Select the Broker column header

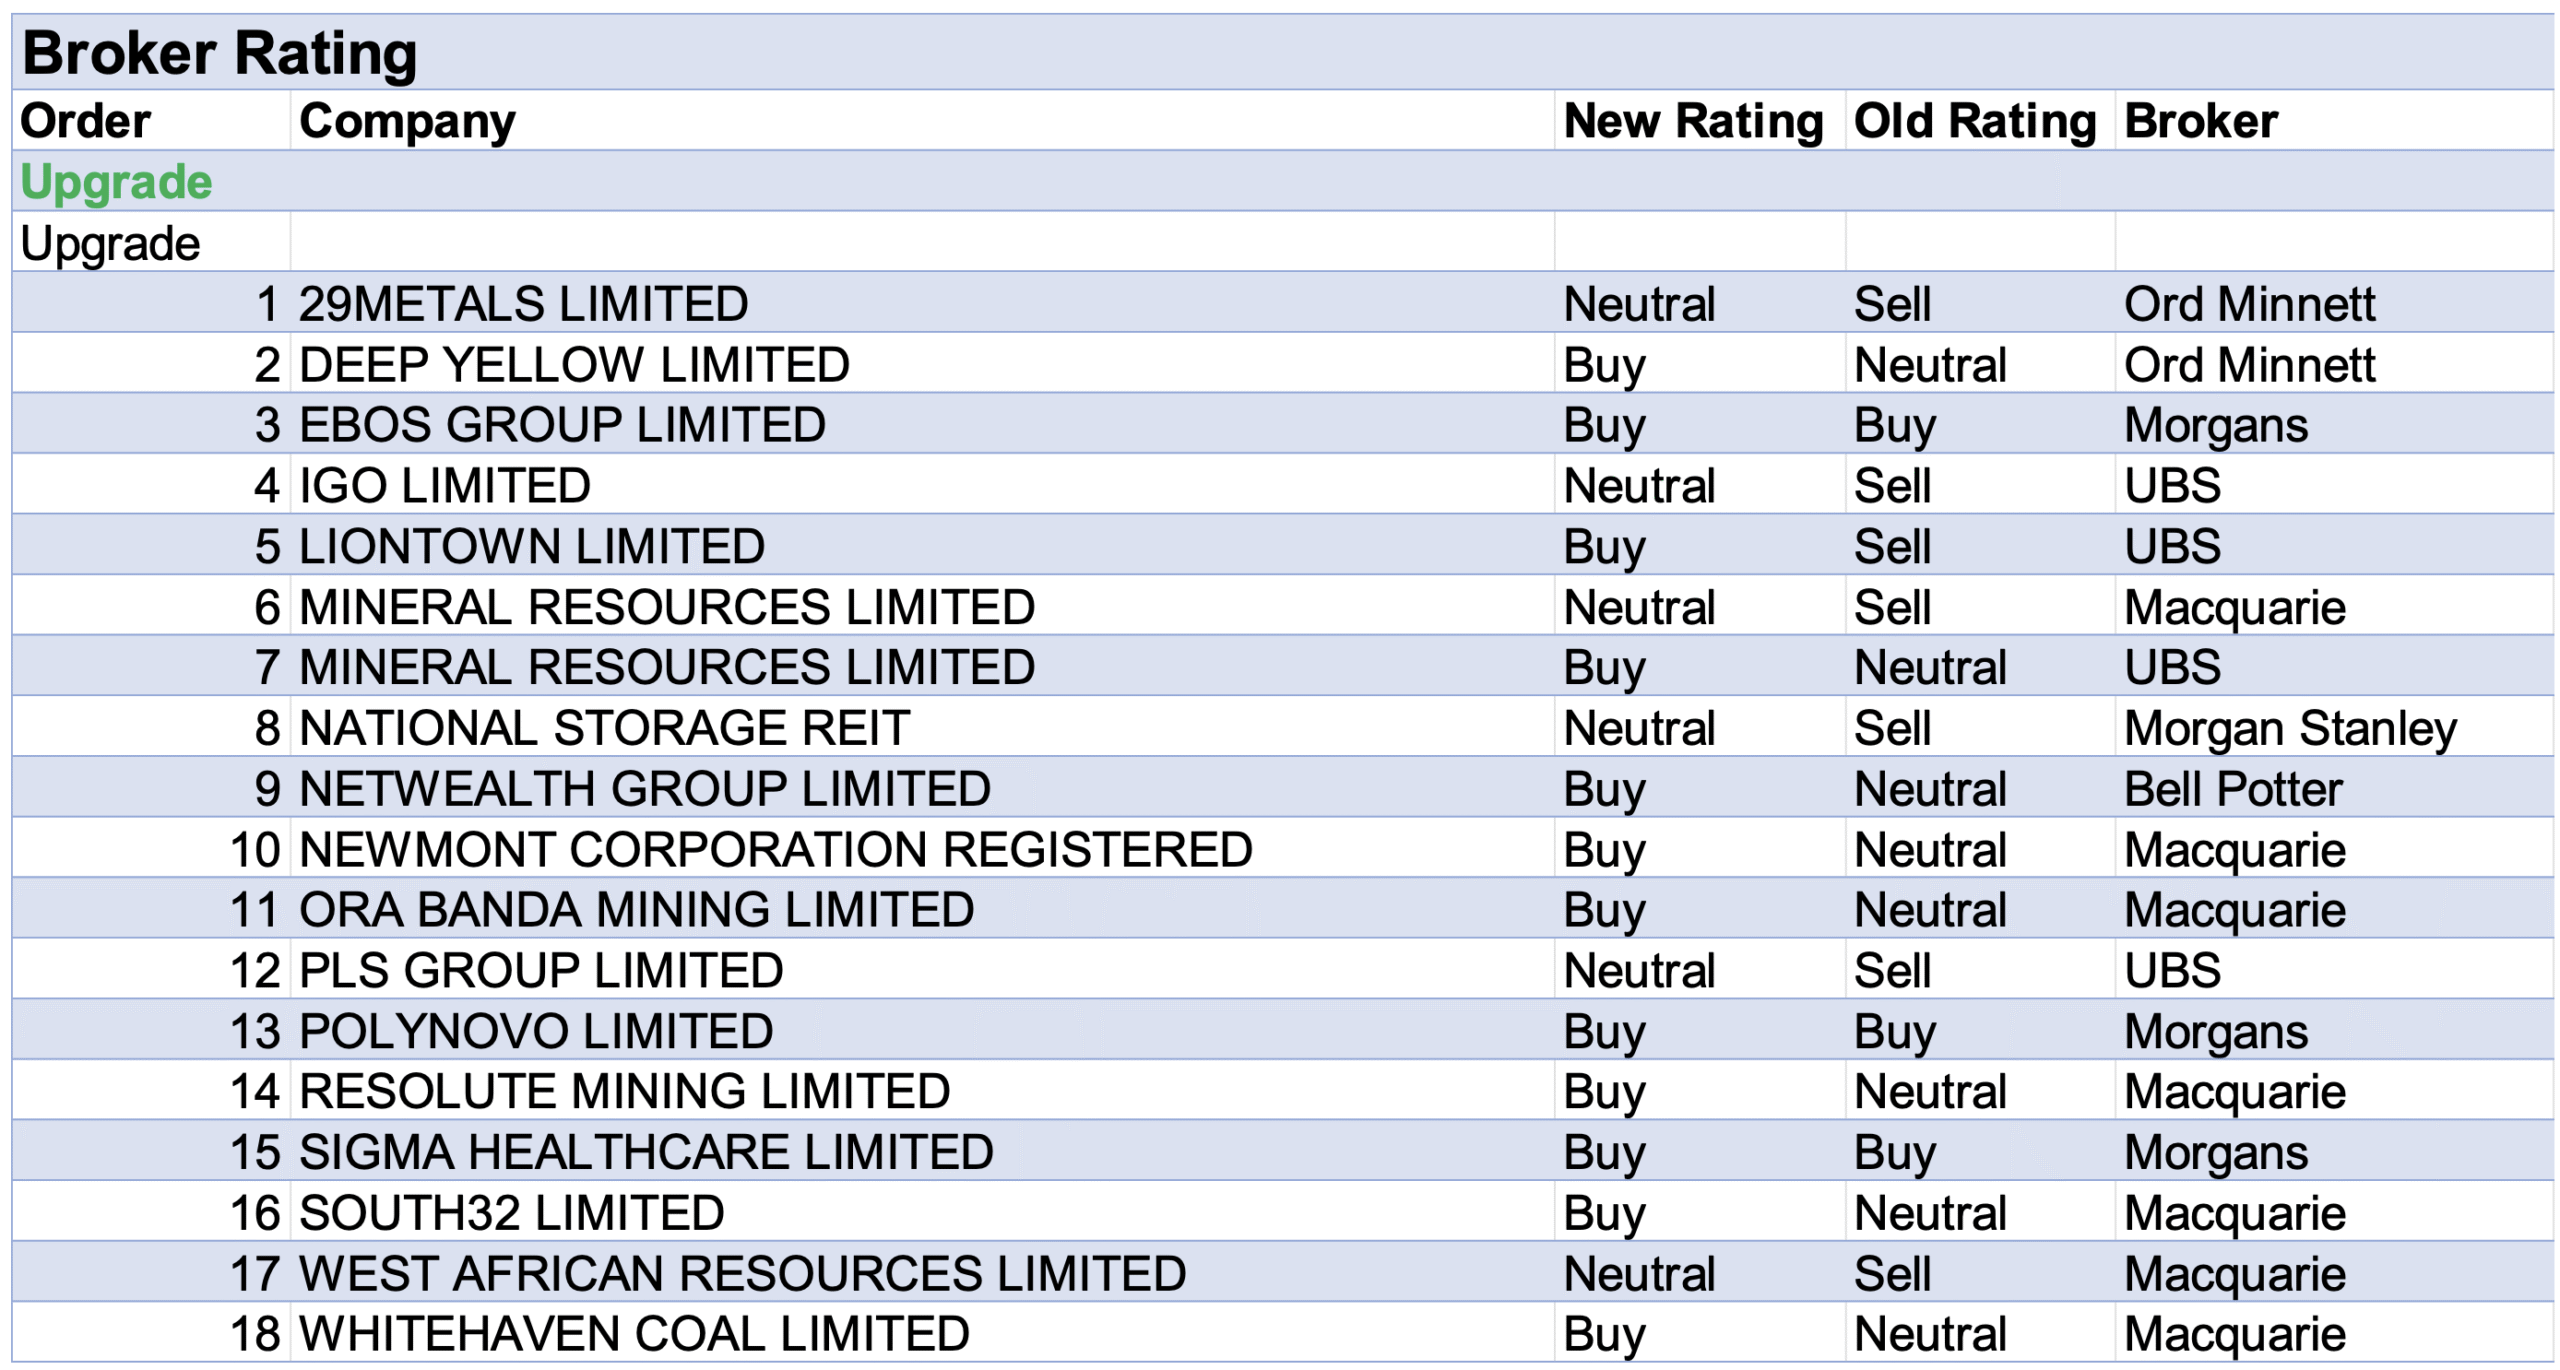pyautogui.click(x=2200, y=121)
